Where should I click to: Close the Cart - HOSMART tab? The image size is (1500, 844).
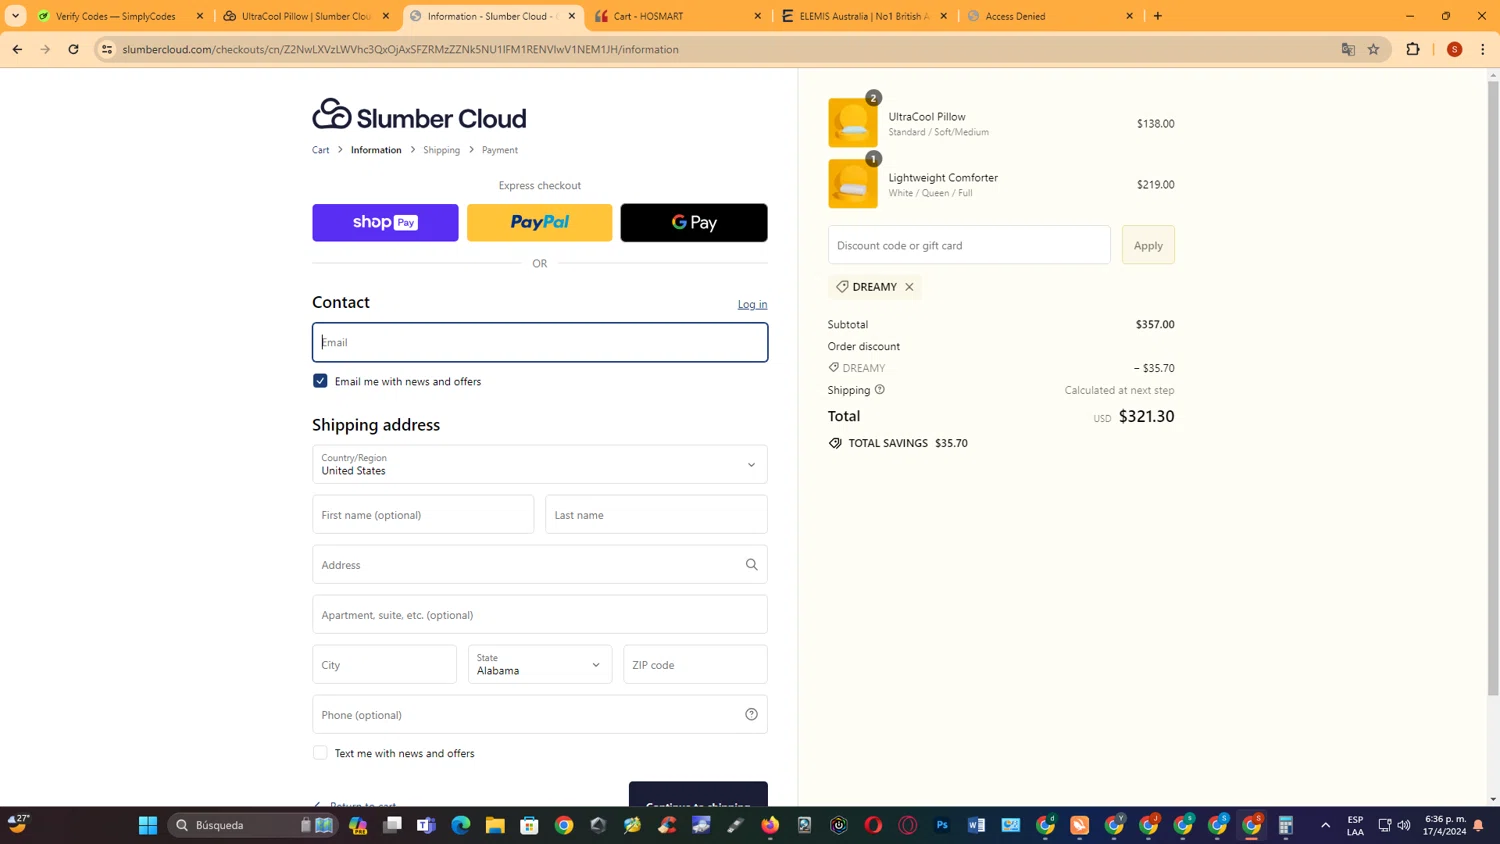click(757, 16)
